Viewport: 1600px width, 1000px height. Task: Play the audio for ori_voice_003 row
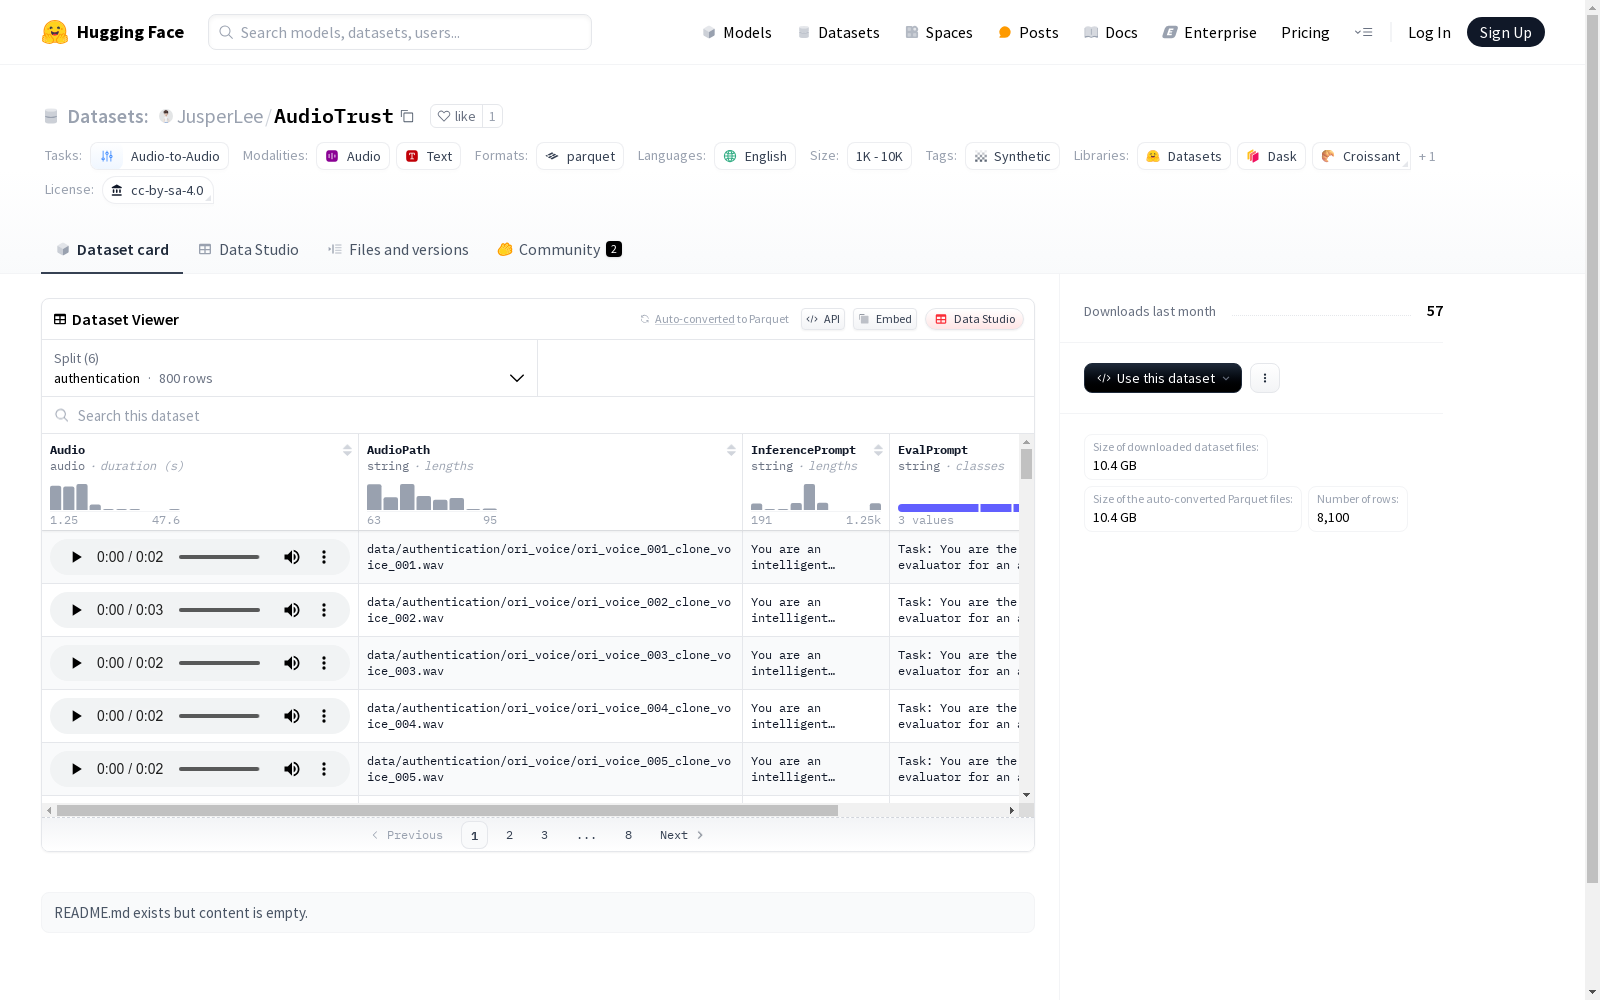click(76, 663)
